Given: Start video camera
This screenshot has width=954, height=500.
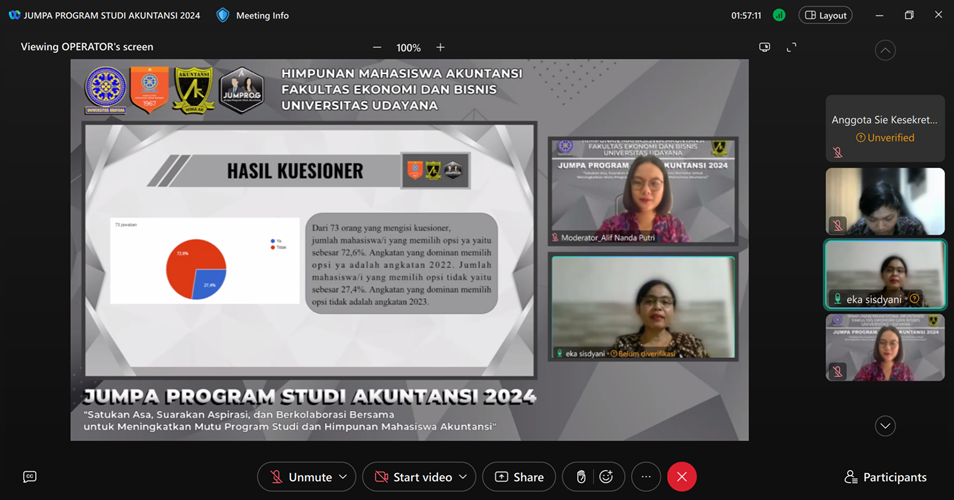Looking at the screenshot, I should (415, 477).
